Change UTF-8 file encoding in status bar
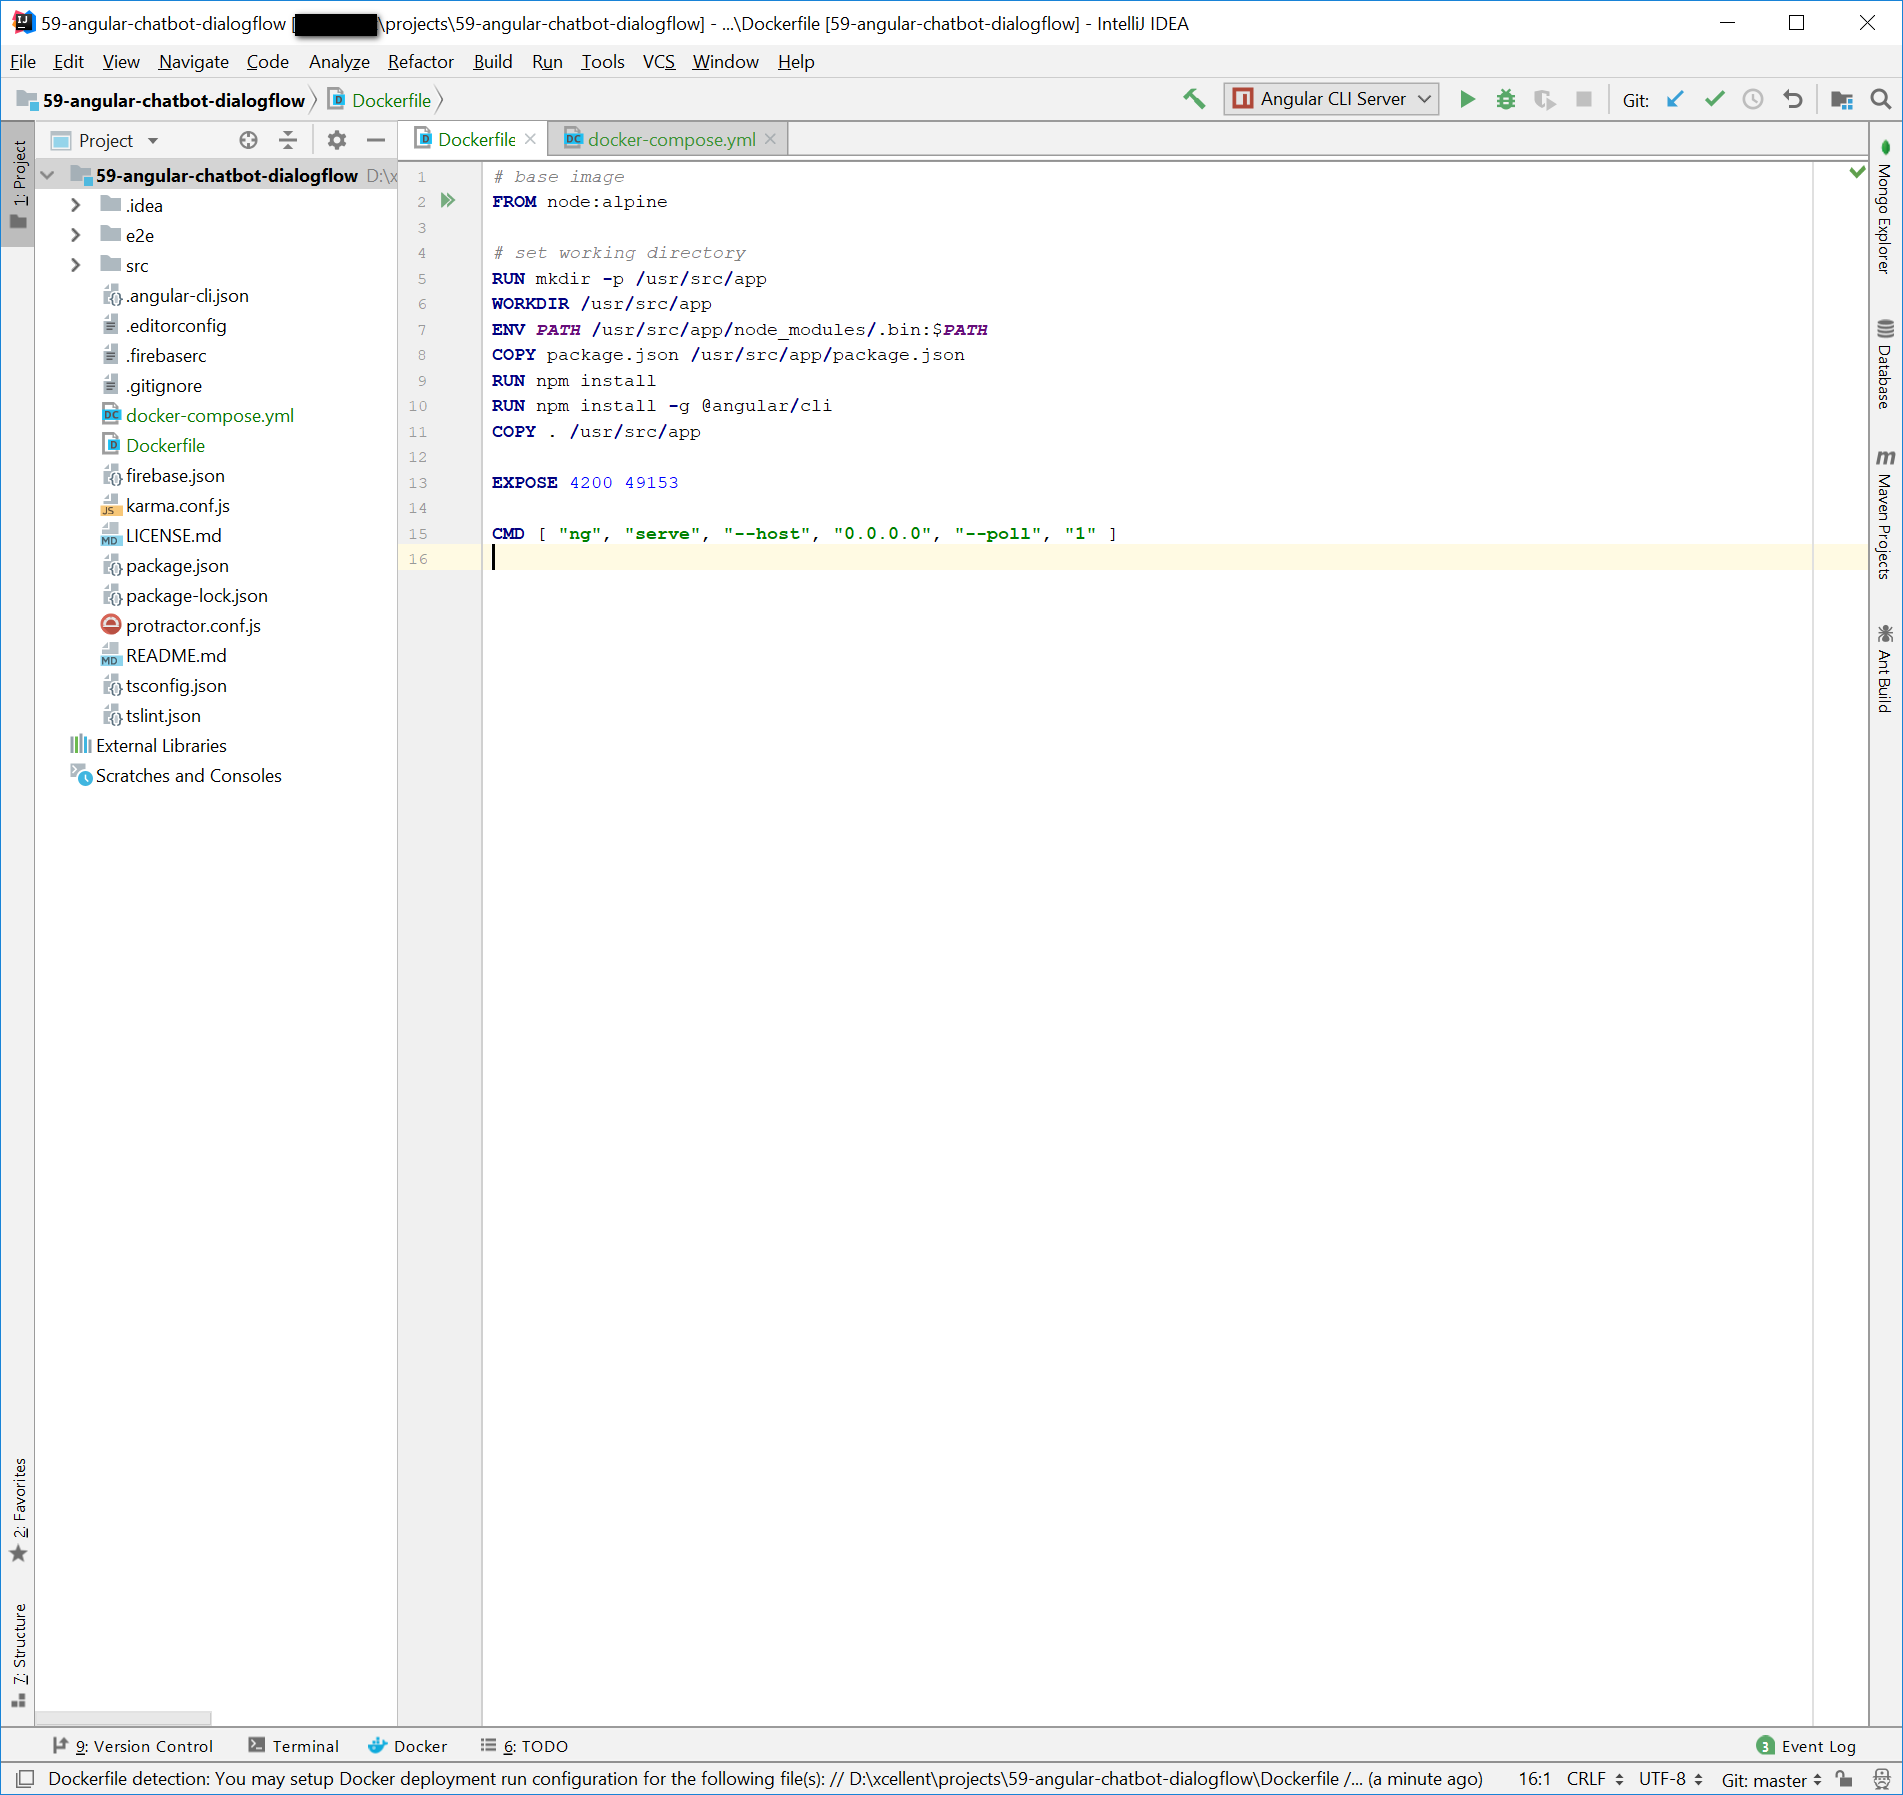Viewport: 1903px width, 1795px height. coord(1671,1779)
